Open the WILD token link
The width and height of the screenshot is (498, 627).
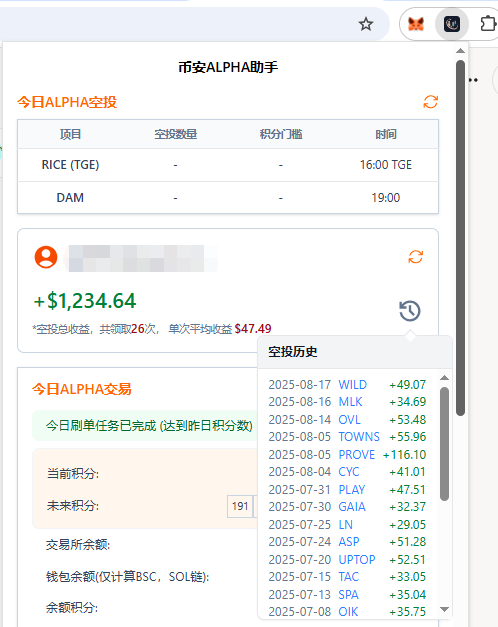(x=352, y=385)
